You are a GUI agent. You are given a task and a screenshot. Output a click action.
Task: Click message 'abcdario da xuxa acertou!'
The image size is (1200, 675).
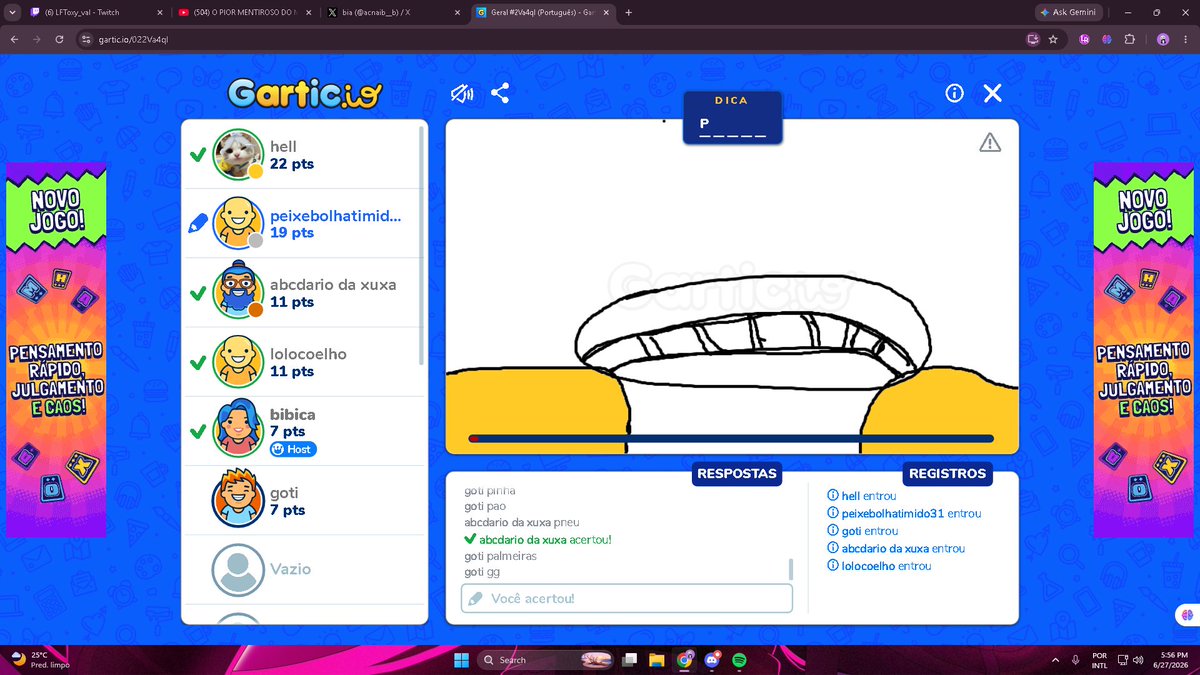point(538,539)
